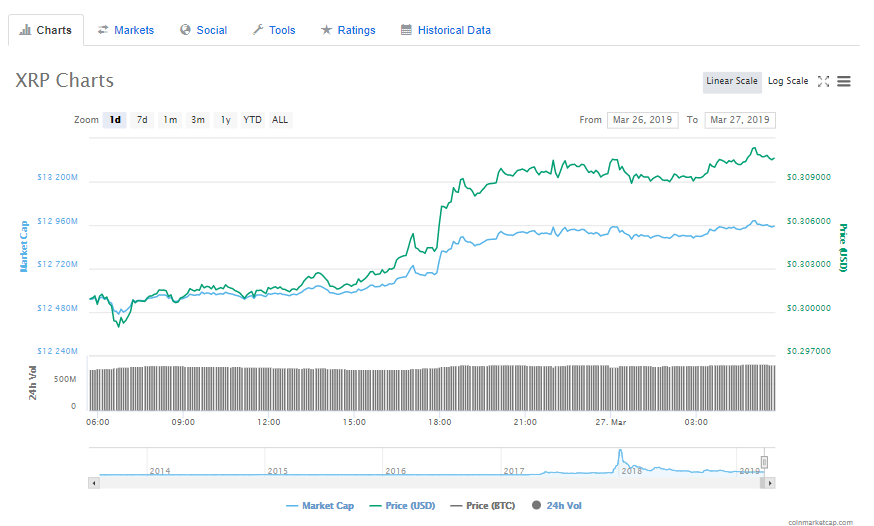Click the Historical Data calendar icon
This screenshot has width=874, height=526.
[x=406, y=30]
